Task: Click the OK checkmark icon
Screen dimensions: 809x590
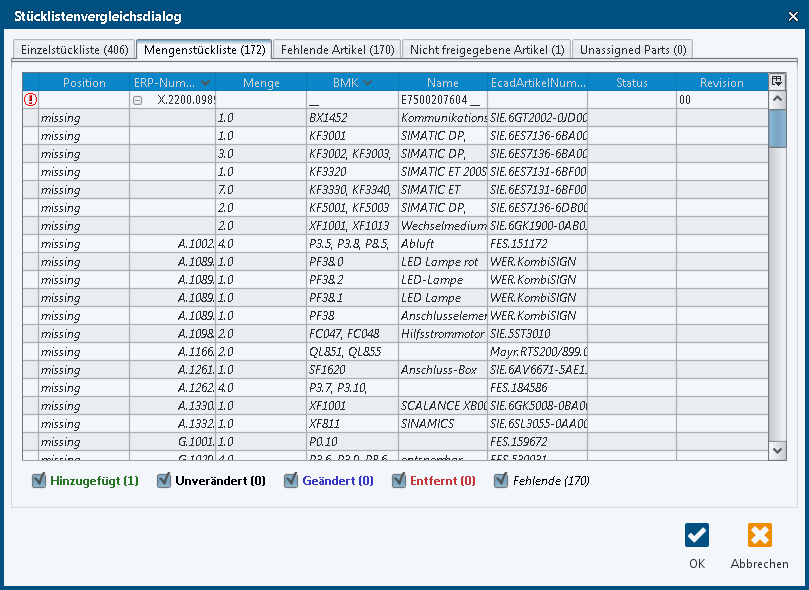Action: [x=697, y=535]
